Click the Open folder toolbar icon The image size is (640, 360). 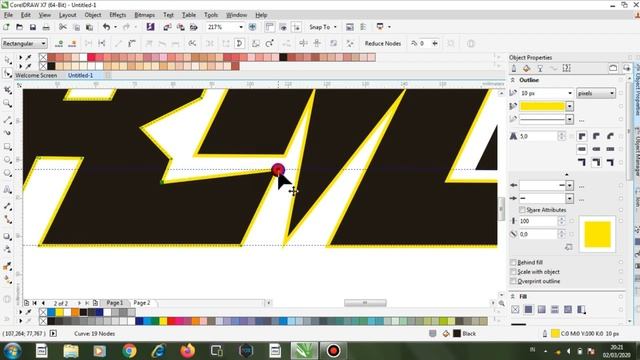click(19, 27)
